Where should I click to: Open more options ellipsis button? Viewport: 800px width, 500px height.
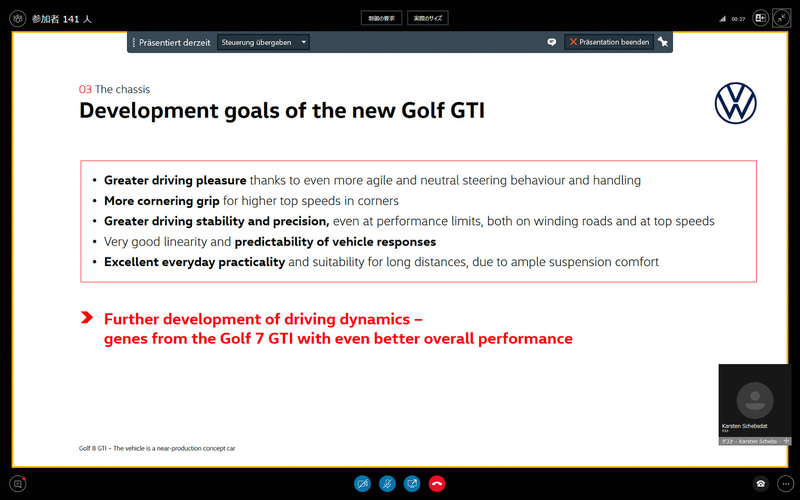(x=785, y=483)
